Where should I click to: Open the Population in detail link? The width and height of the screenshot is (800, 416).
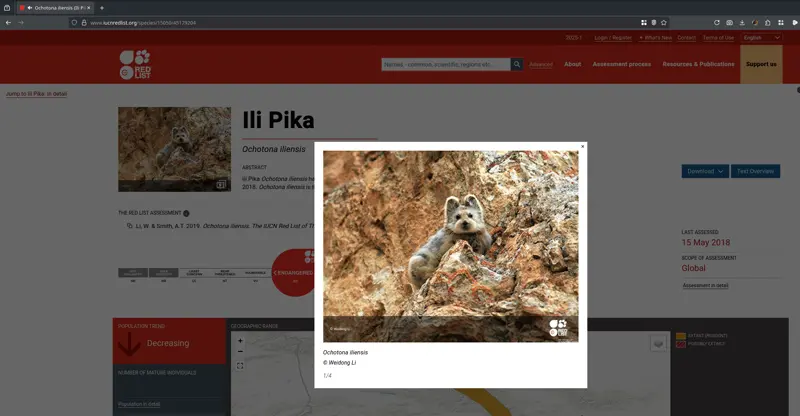tap(139, 404)
